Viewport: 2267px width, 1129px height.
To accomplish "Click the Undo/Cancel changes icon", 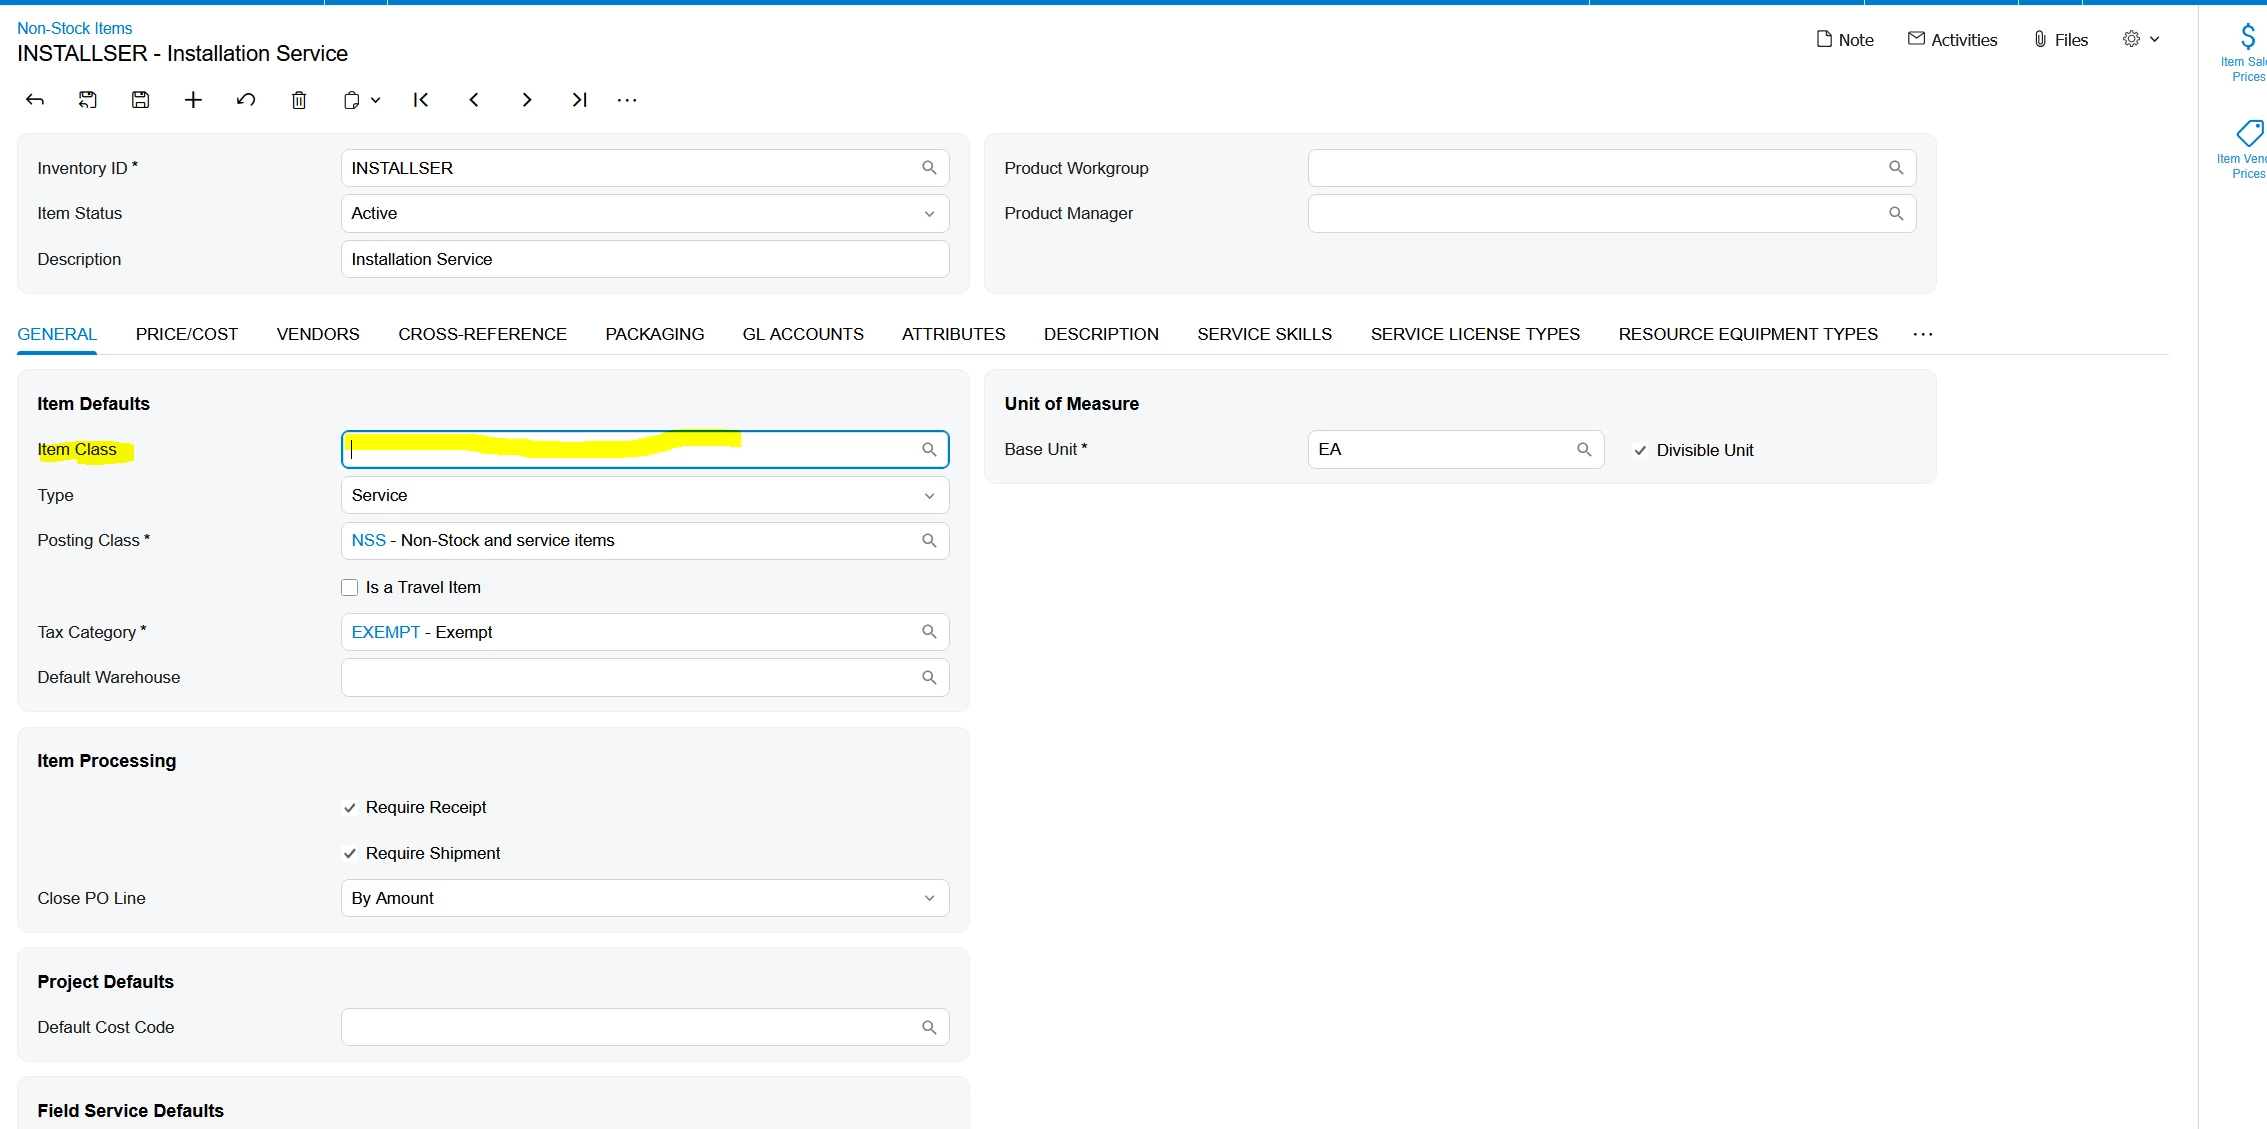I will 246,100.
